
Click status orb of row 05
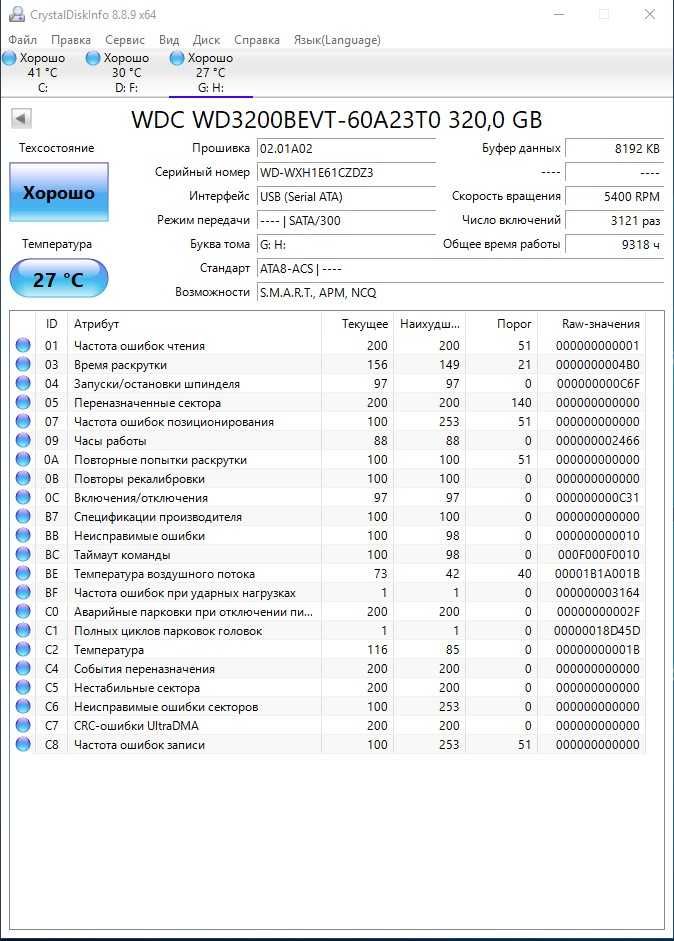coord(23,402)
